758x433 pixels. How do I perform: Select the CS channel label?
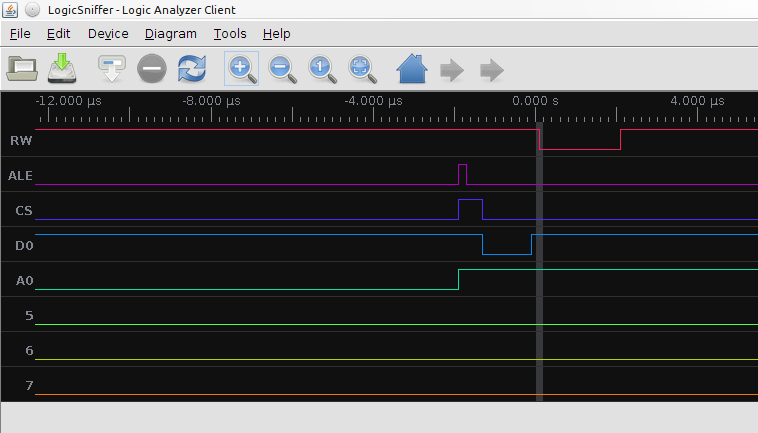tap(24, 211)
